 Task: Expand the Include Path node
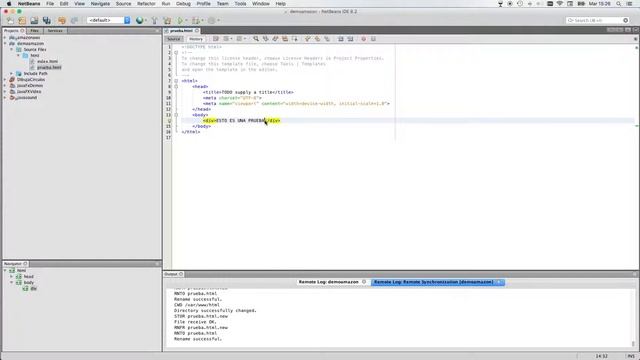12,73
